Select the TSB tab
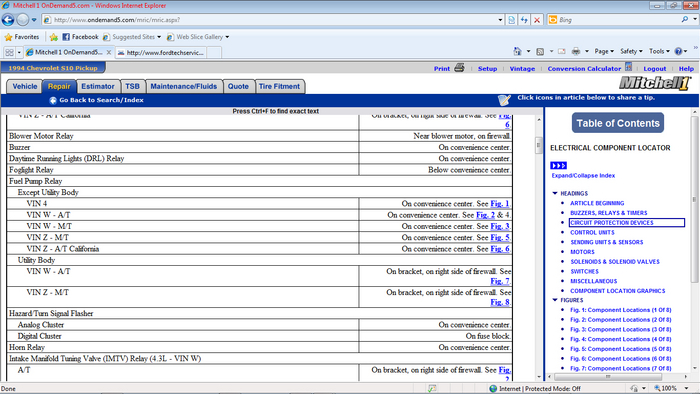 click(x=132, y=87)
